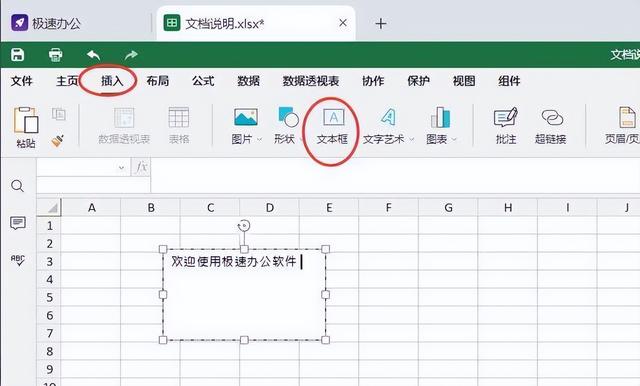Click the 数据透视表 ribbon button
640x386 pixels.
tap(124, 126)
